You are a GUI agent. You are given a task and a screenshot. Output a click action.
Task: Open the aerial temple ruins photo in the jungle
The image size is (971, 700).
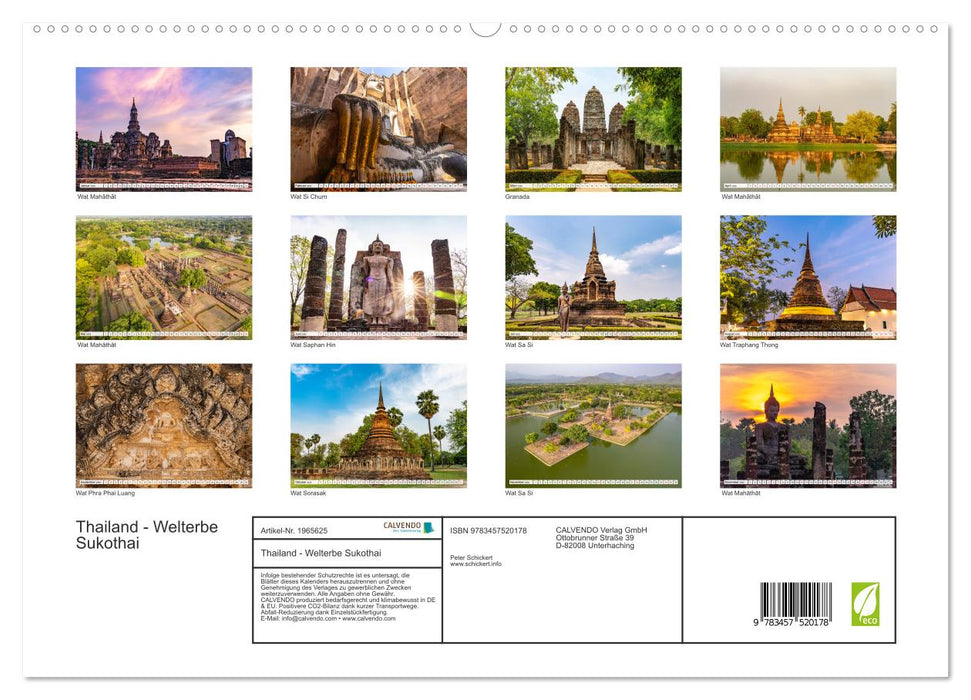point(164,277)
